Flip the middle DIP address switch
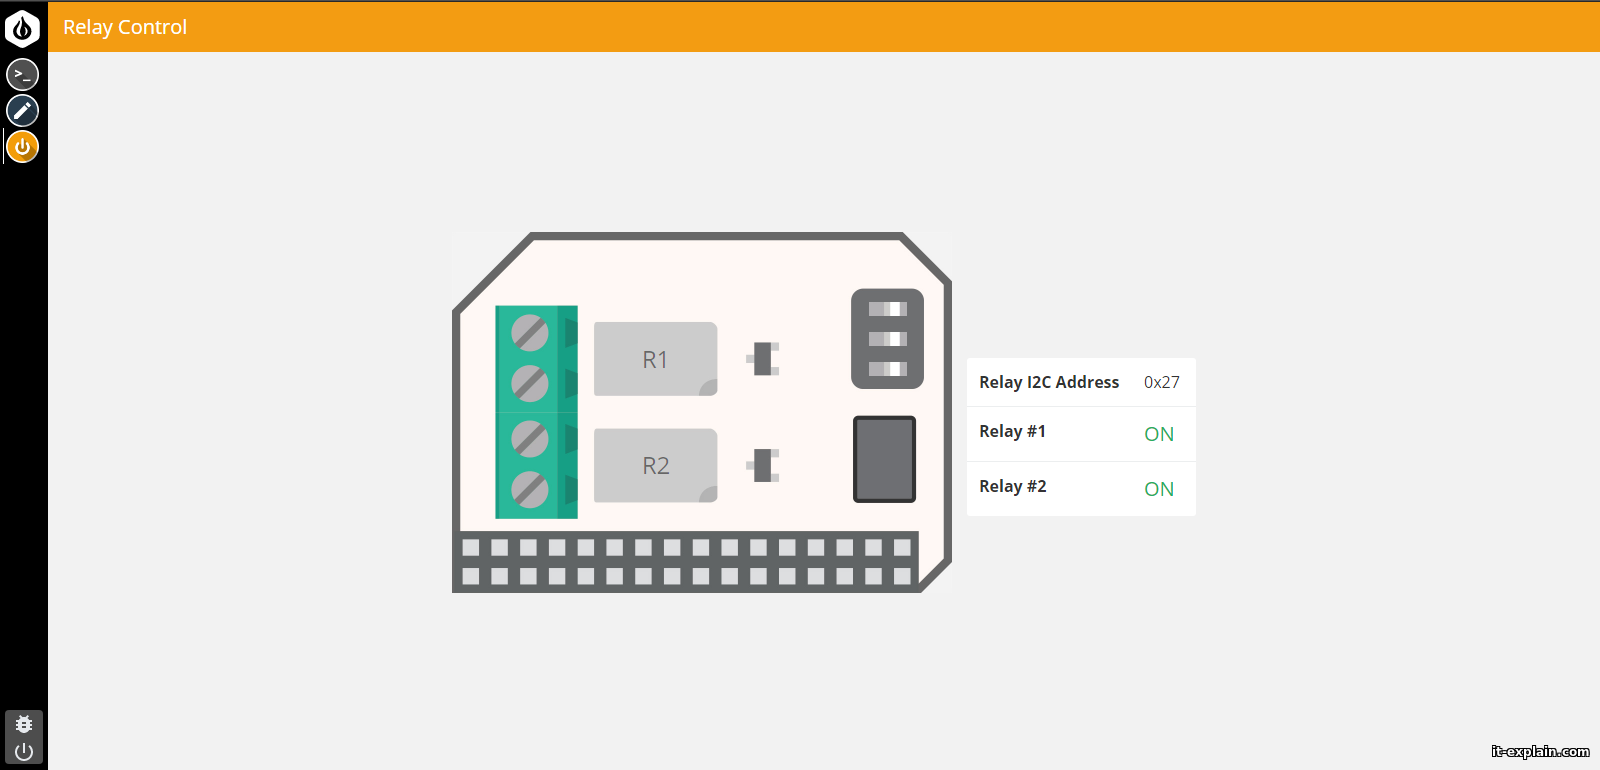Viewport: 1600px width, 770px height. click(887, 339)
